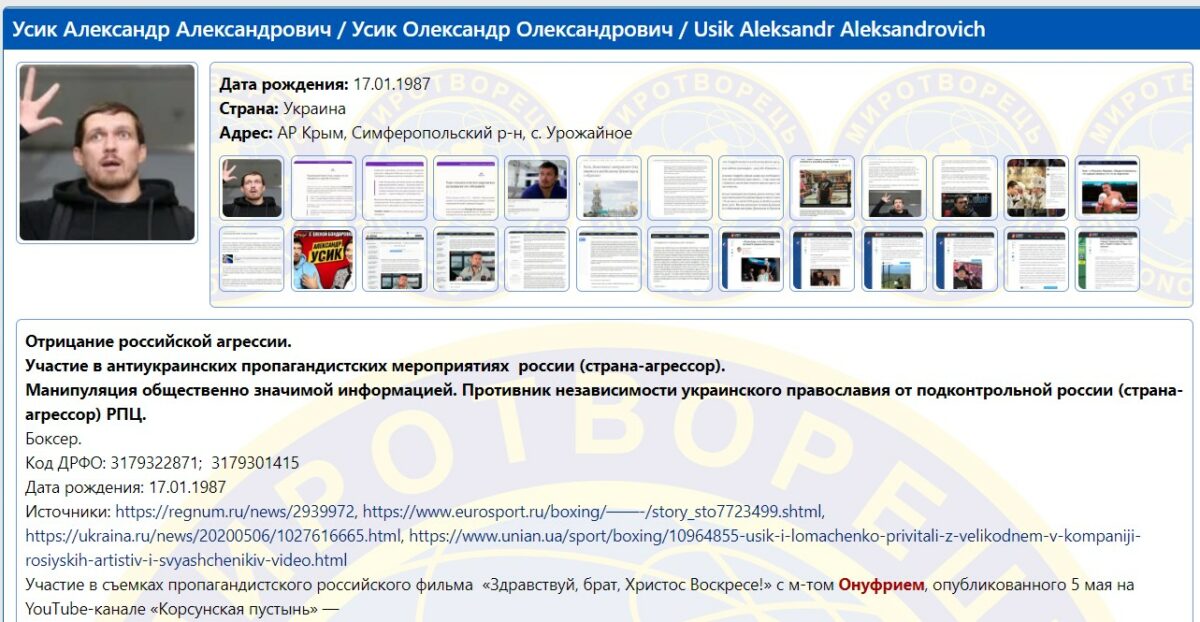Open the ukraina.ru news link
Image resolution: width=1200 pixels, height=622 pixels.
(x=213, y=536)
